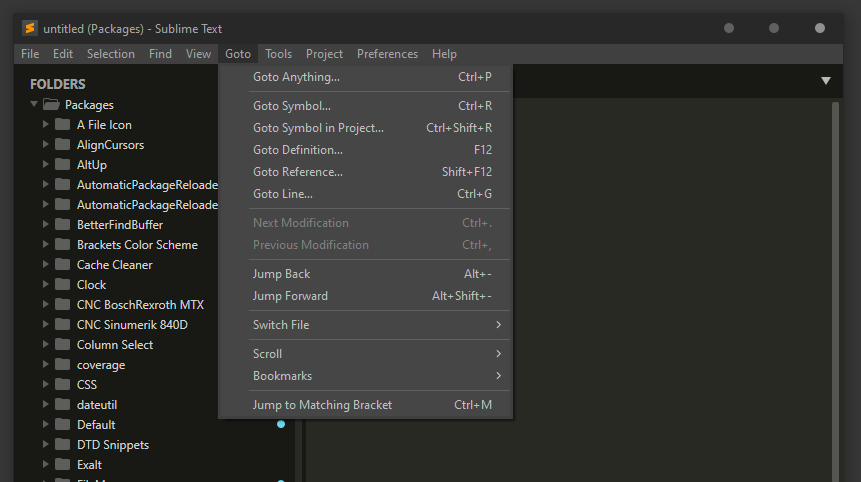Screen dimensions: 861x482
Task: Click the Cache Cleaner folder icon
Action: click(x=63, y=265)
